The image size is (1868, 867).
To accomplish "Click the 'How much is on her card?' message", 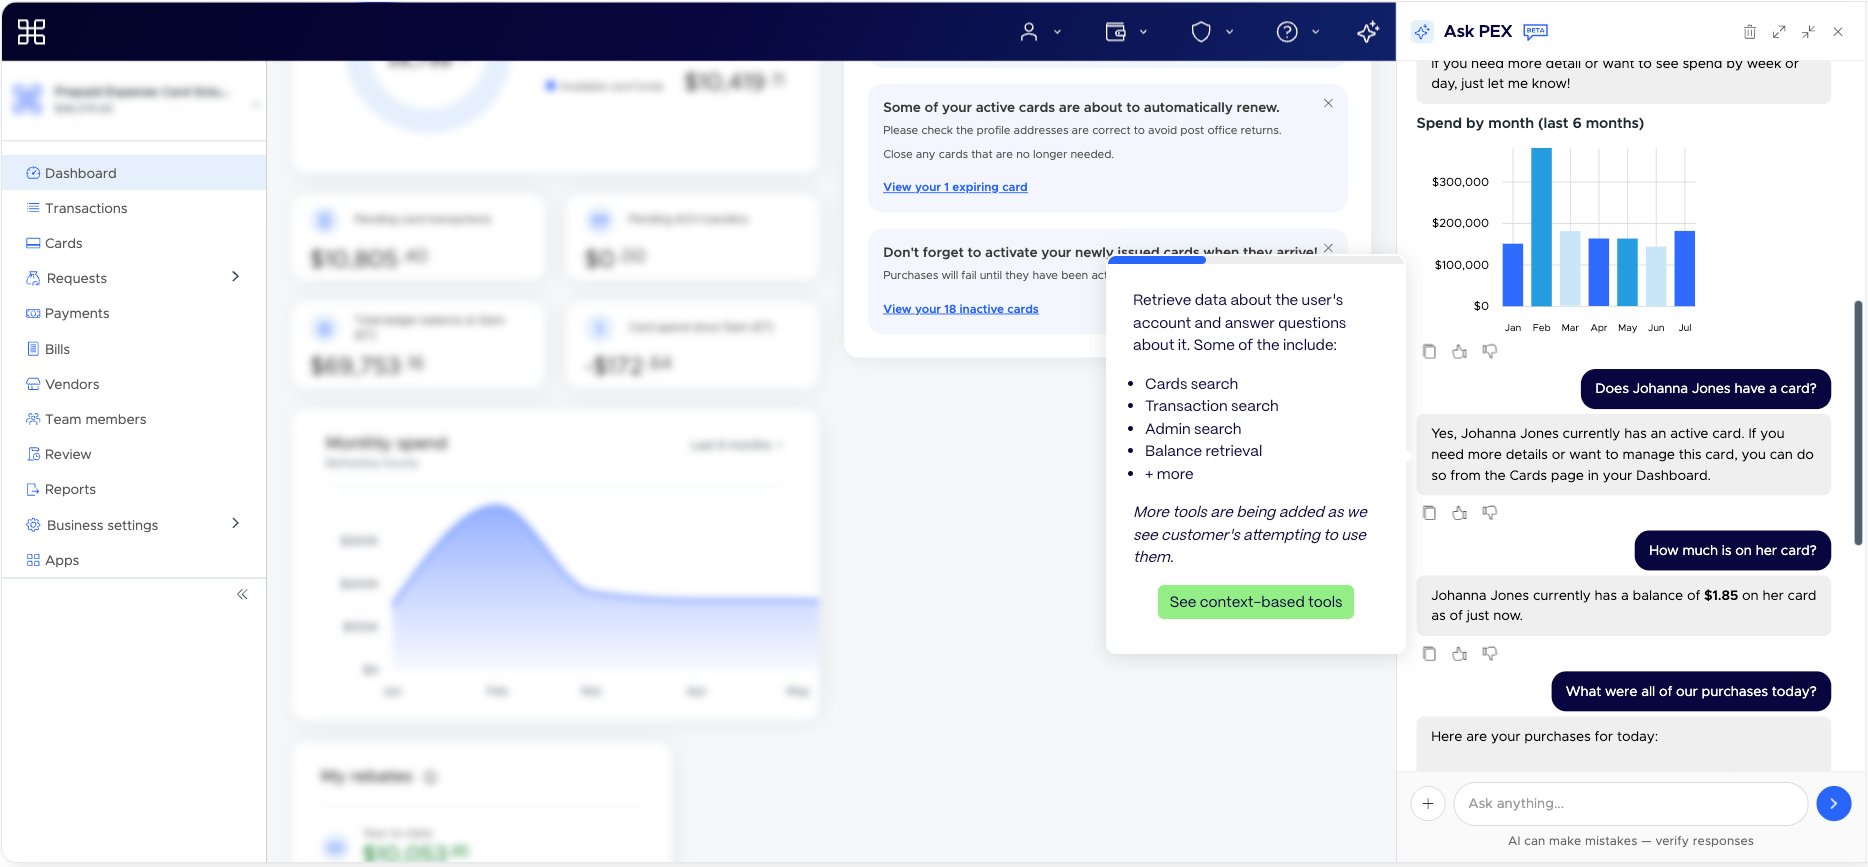I will coord(1732,550).
